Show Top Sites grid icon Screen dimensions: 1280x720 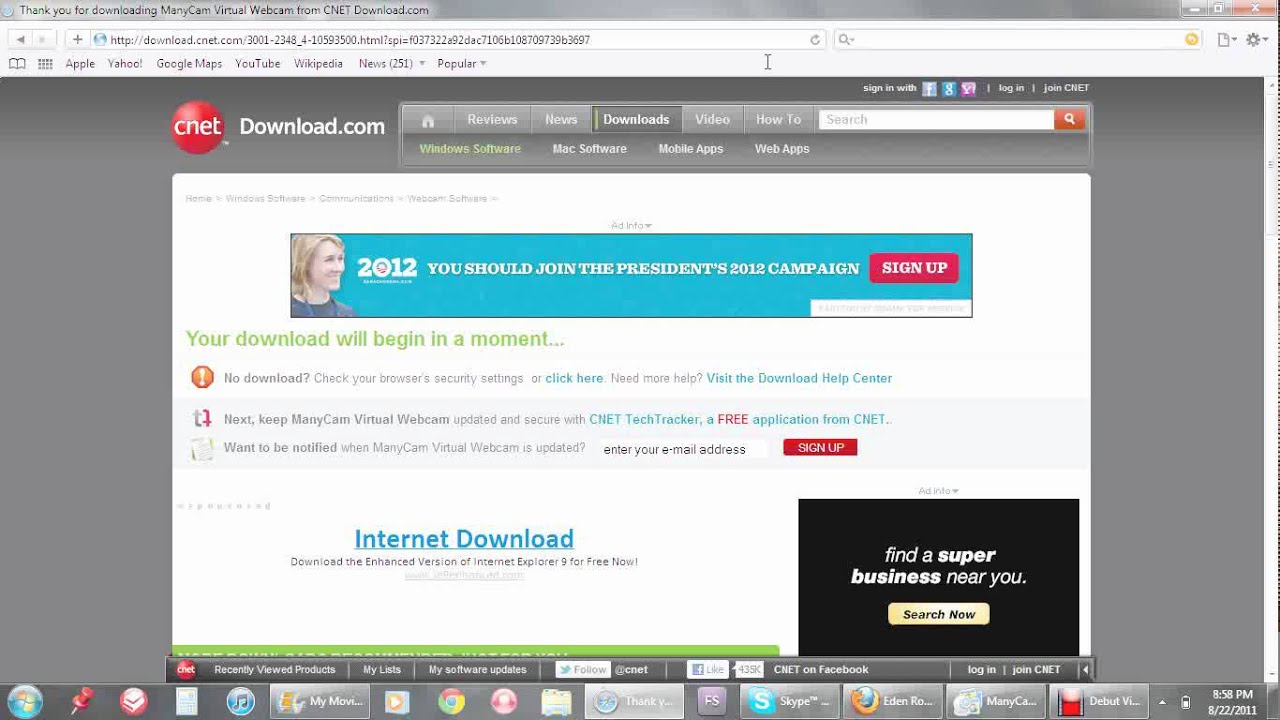click(45, 63)
